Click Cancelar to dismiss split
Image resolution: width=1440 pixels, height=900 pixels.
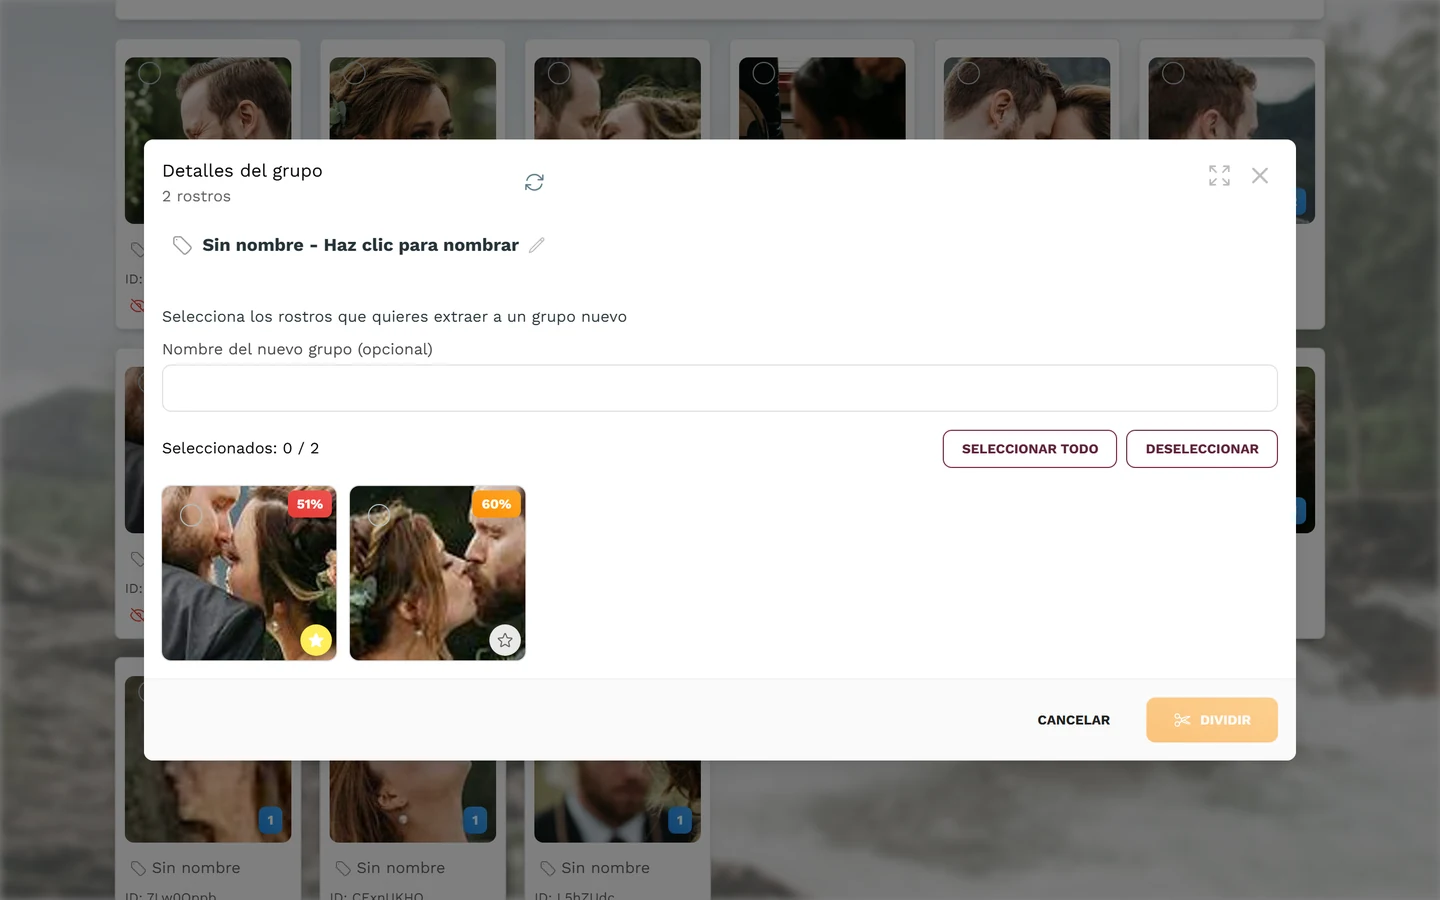pyautogui.click(x=1074, y=720)
